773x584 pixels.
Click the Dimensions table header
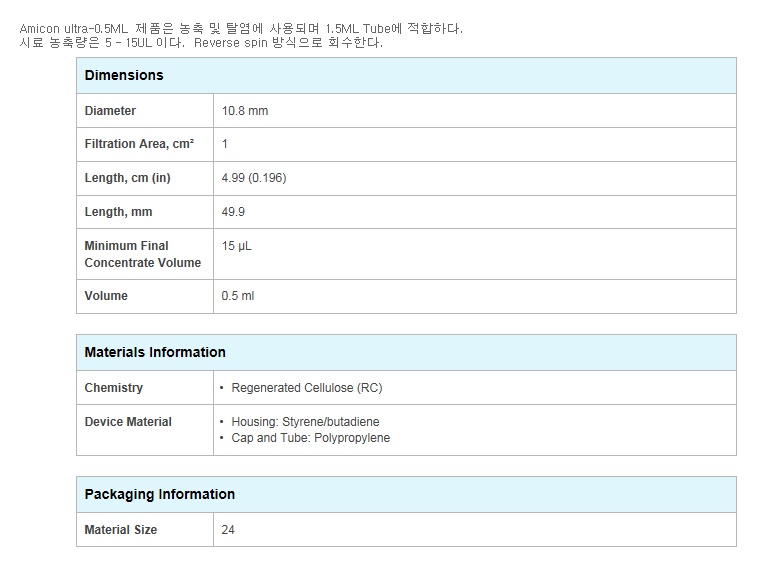point(406,75)
